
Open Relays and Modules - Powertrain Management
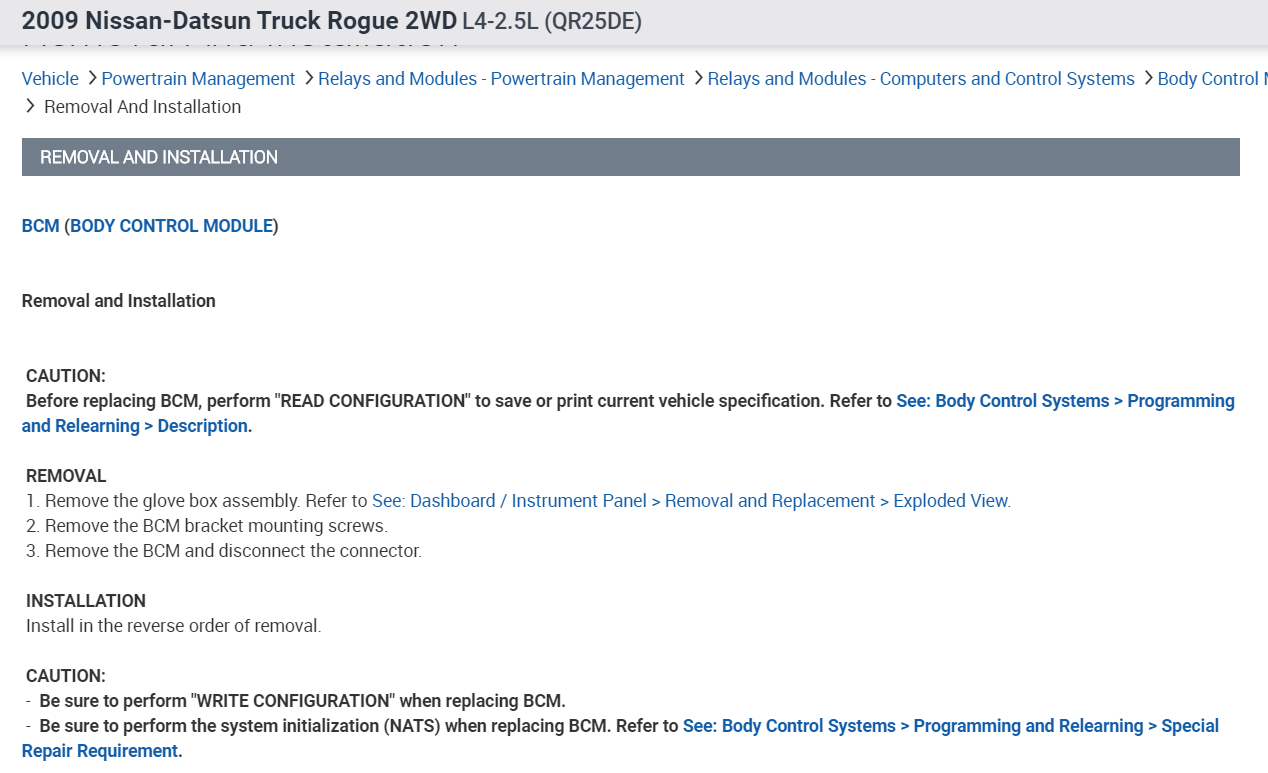501,79
